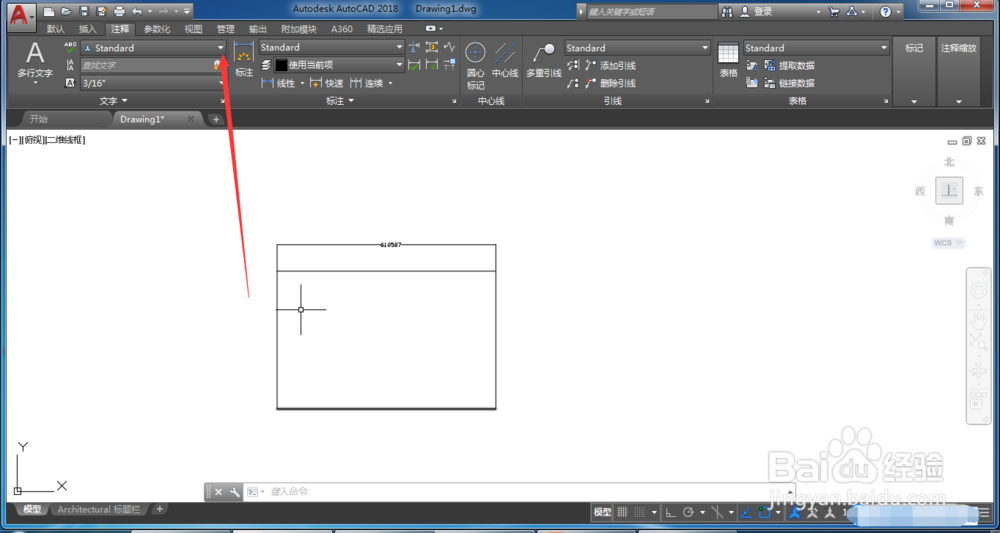The height and width of the screenshot is (533, 1000).
Task: Click the Multileader (多重引线) tool
Action: pos(543,61)
